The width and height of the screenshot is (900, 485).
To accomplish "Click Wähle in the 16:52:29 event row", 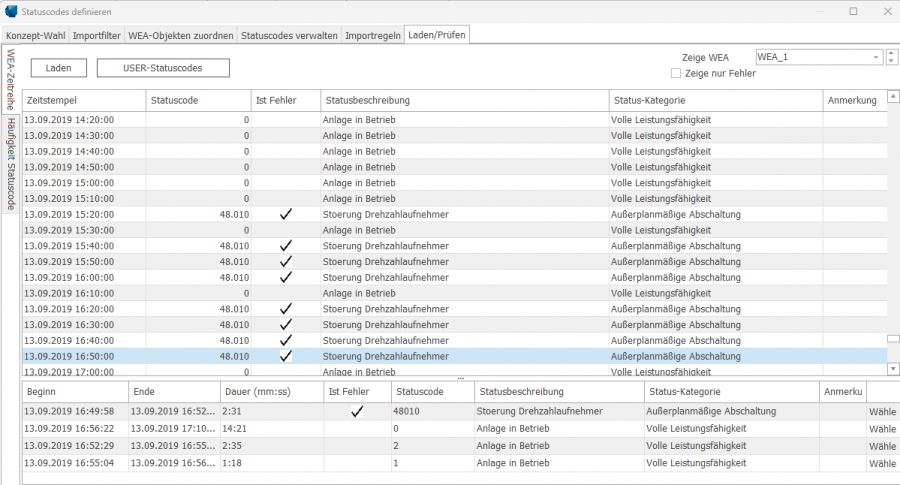I will [882, 447].
